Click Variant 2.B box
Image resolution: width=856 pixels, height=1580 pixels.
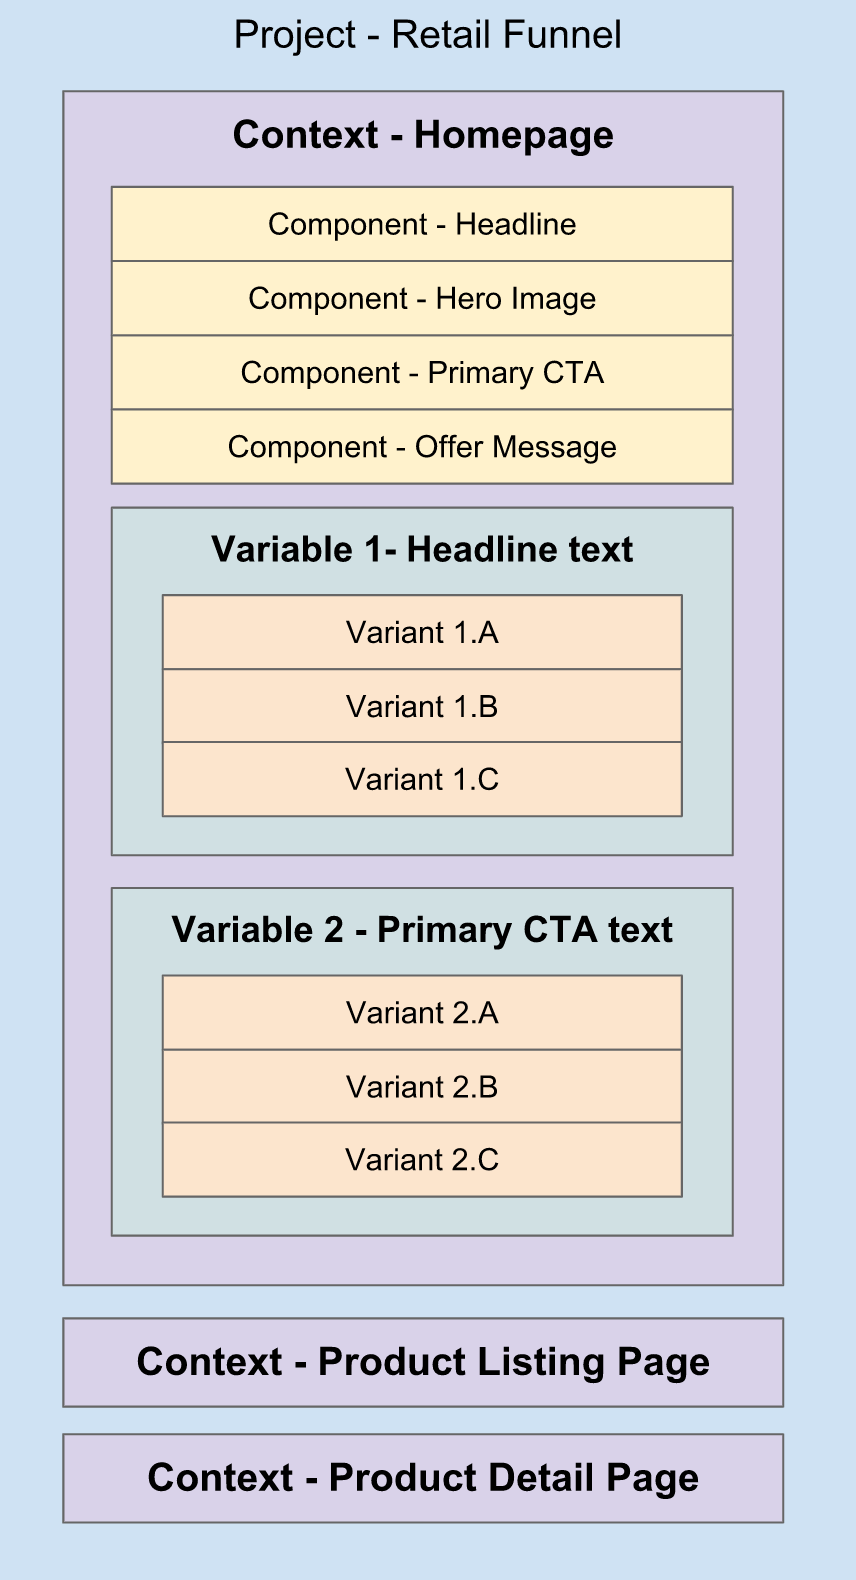(422, 1086)
